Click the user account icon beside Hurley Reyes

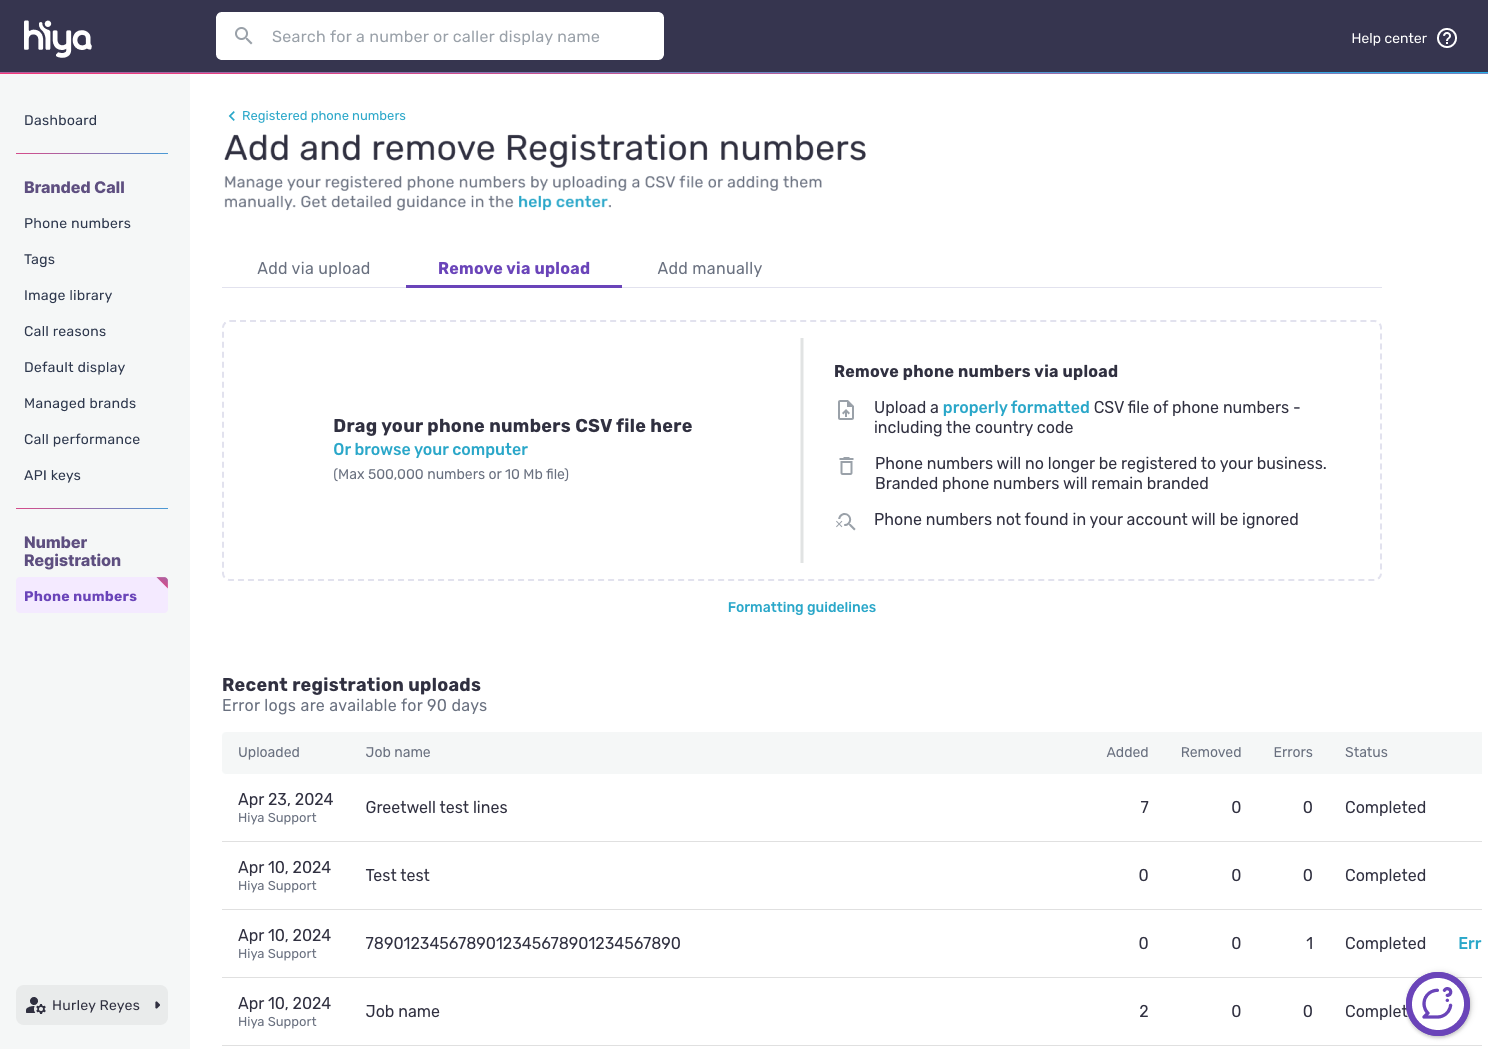coord(36,1005)
